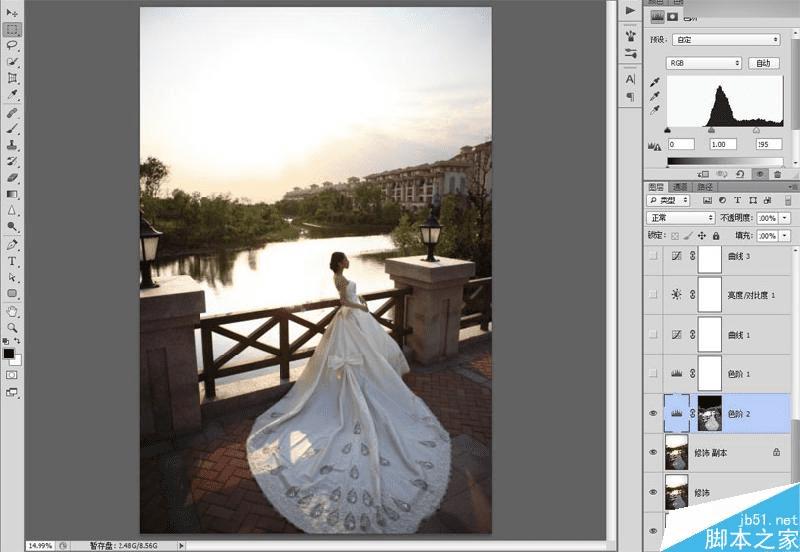This screenshot has height=552, width=800.
Task: Show the 亮度/对比度 1 layer
Action: [x=653, y=294]
